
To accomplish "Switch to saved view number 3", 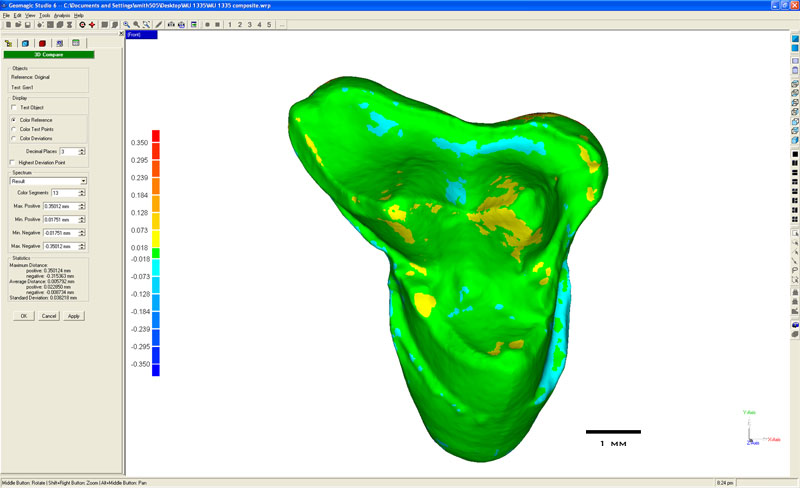I will [250, 24].
